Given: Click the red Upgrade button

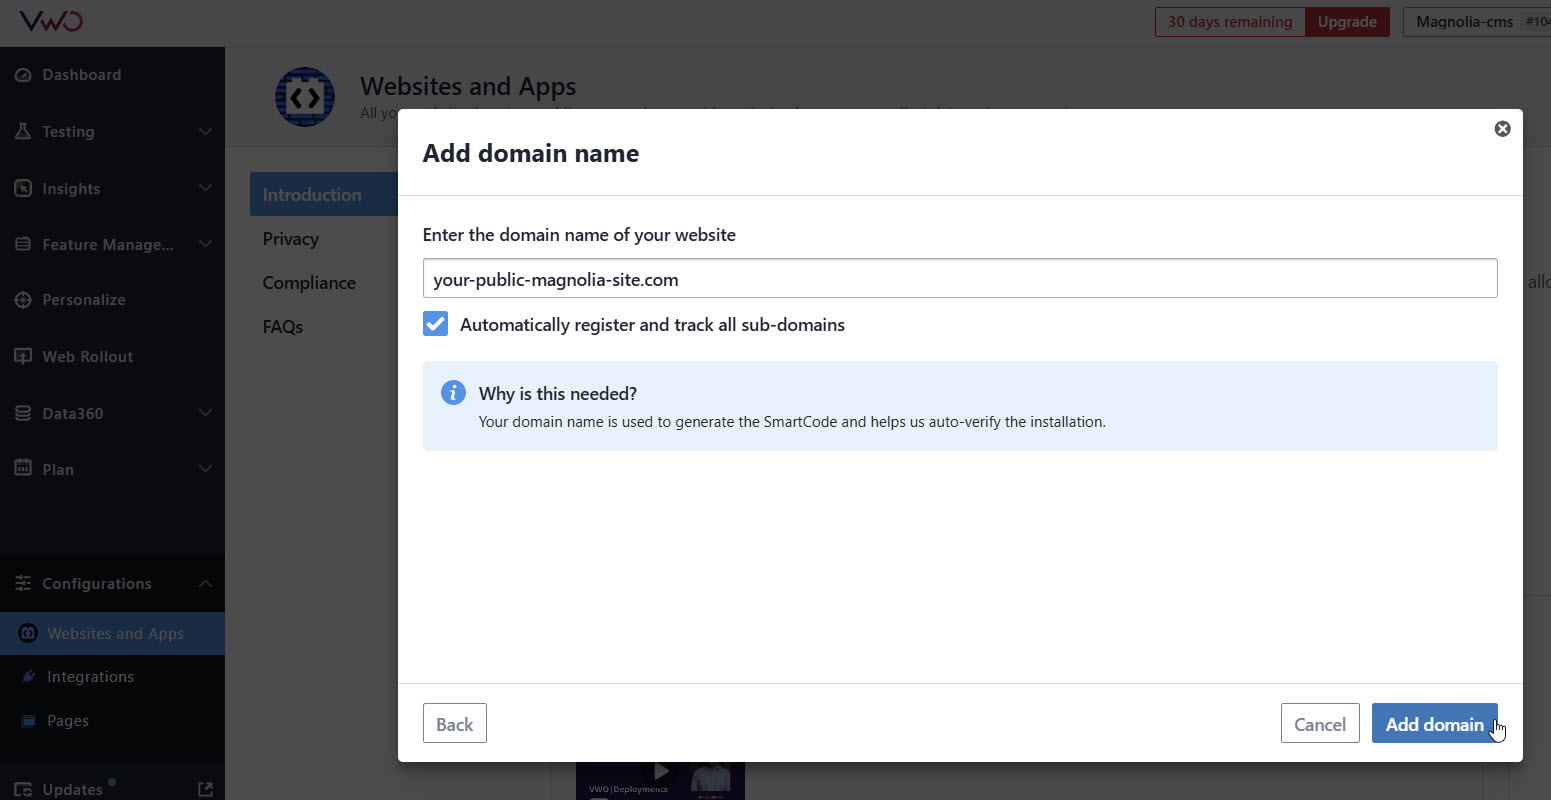Looking at the screenshot, I should 1346,22.
